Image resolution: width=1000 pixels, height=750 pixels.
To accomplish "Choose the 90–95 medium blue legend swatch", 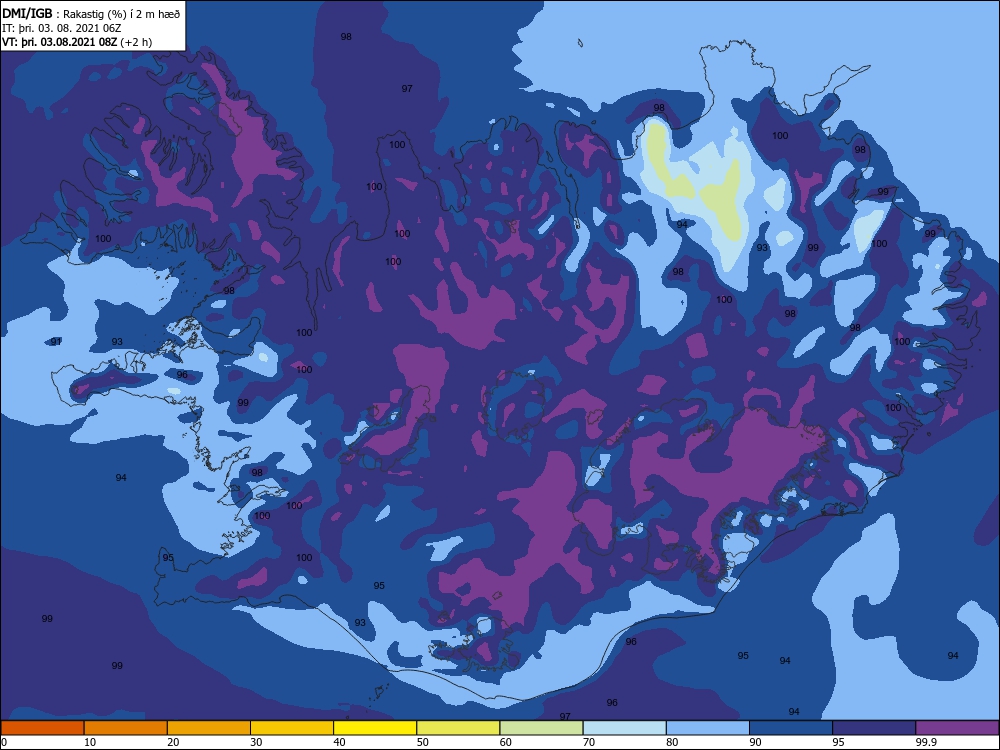I will pos(791,728).
